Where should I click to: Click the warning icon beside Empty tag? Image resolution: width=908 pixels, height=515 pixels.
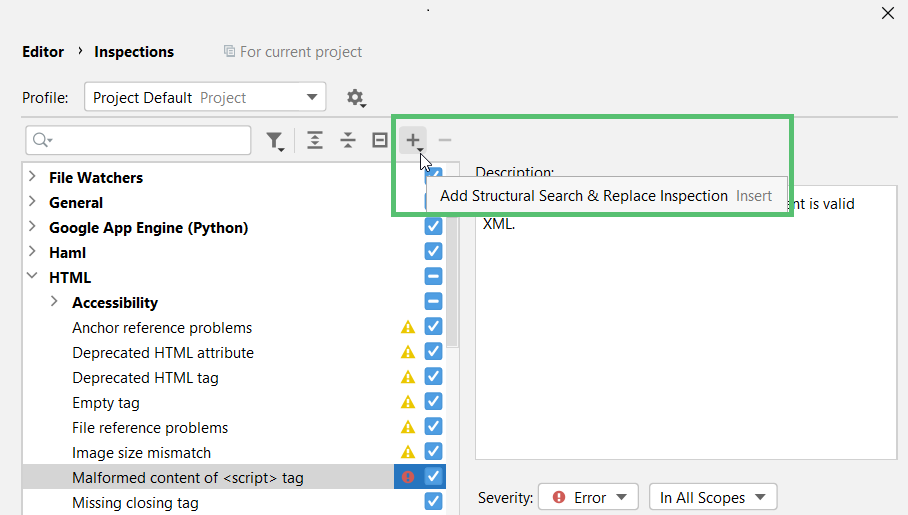tap(408, 403)
